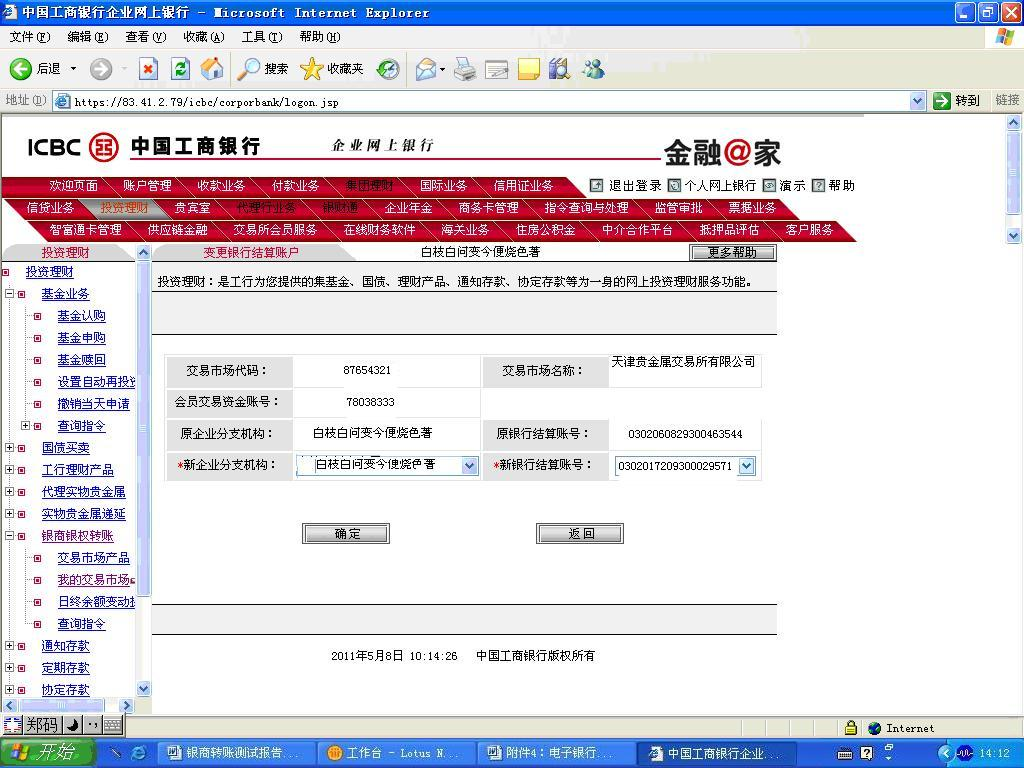This screenshot has width=1024, height=768.
Task: Click the IE Forward arrow icon
Action: (x=101, y=69)
